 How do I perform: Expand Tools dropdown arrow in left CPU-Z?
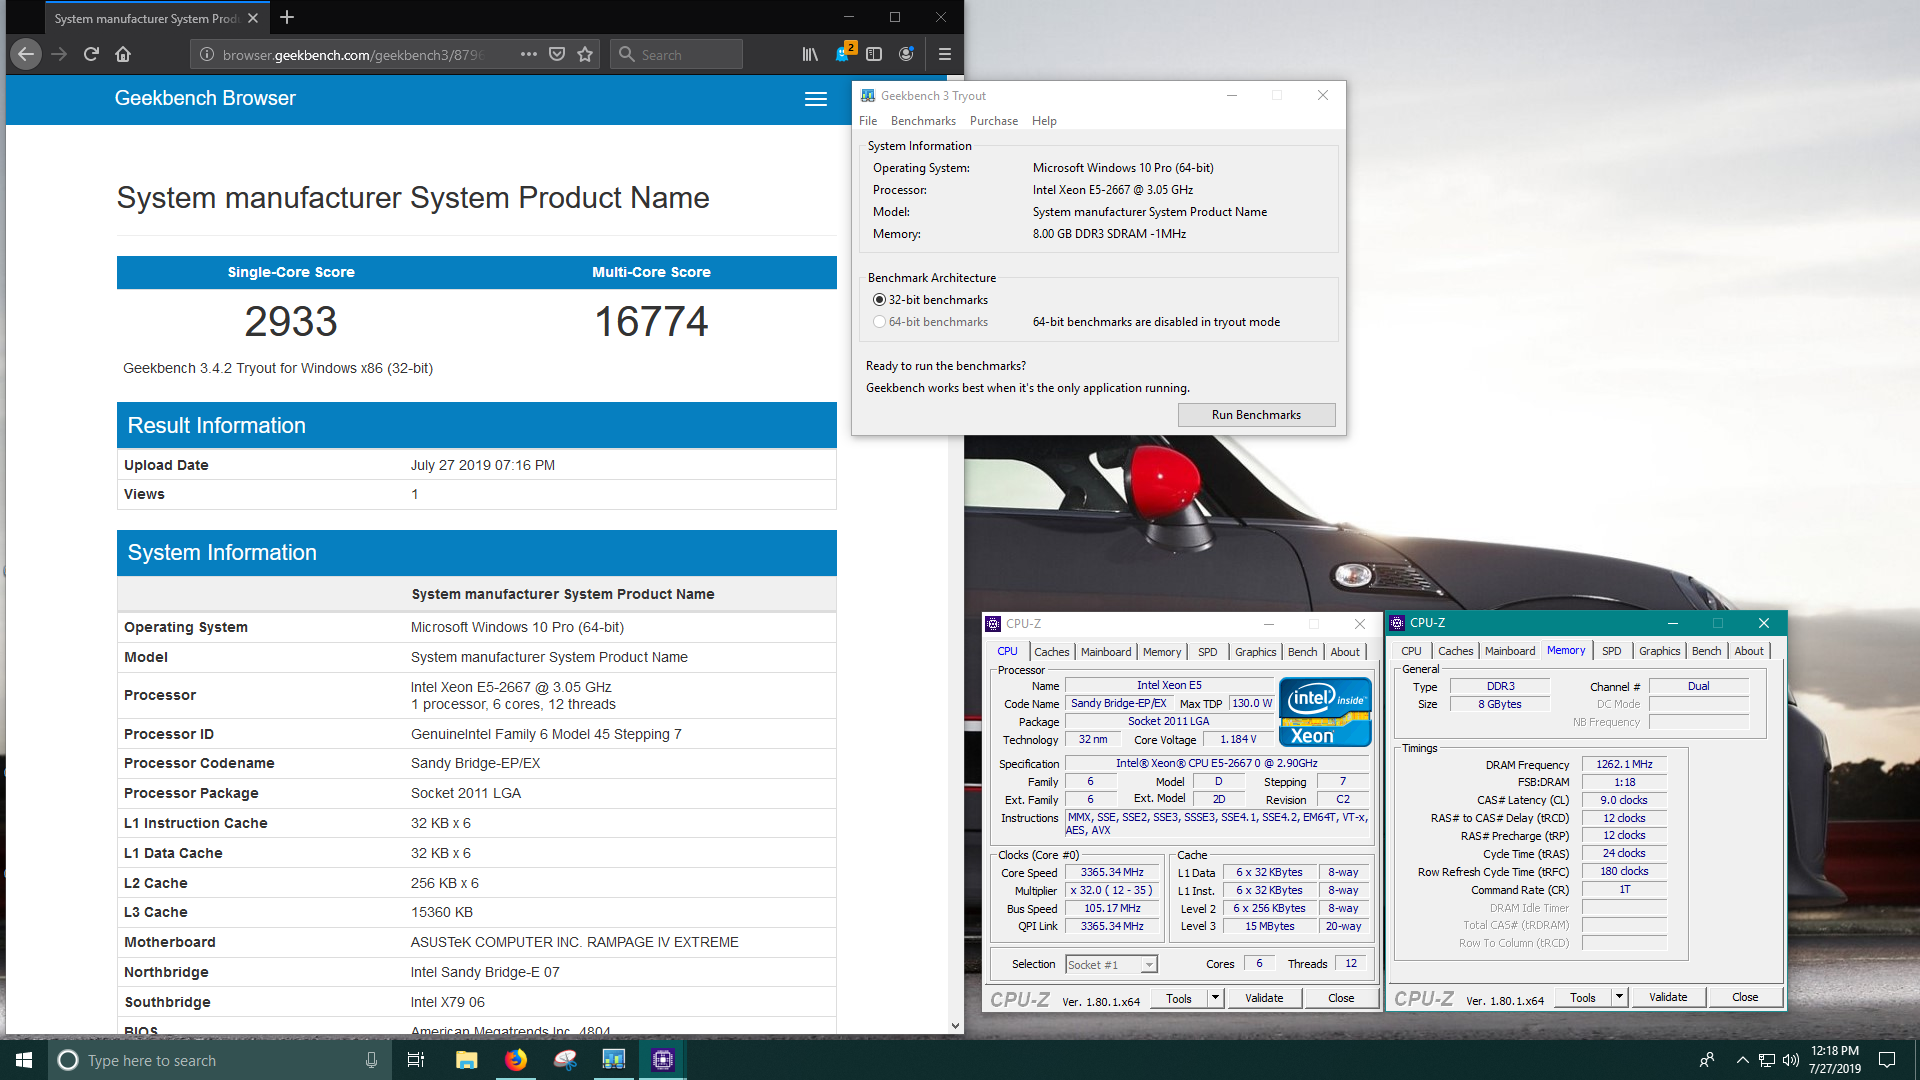pos(1215,998)
